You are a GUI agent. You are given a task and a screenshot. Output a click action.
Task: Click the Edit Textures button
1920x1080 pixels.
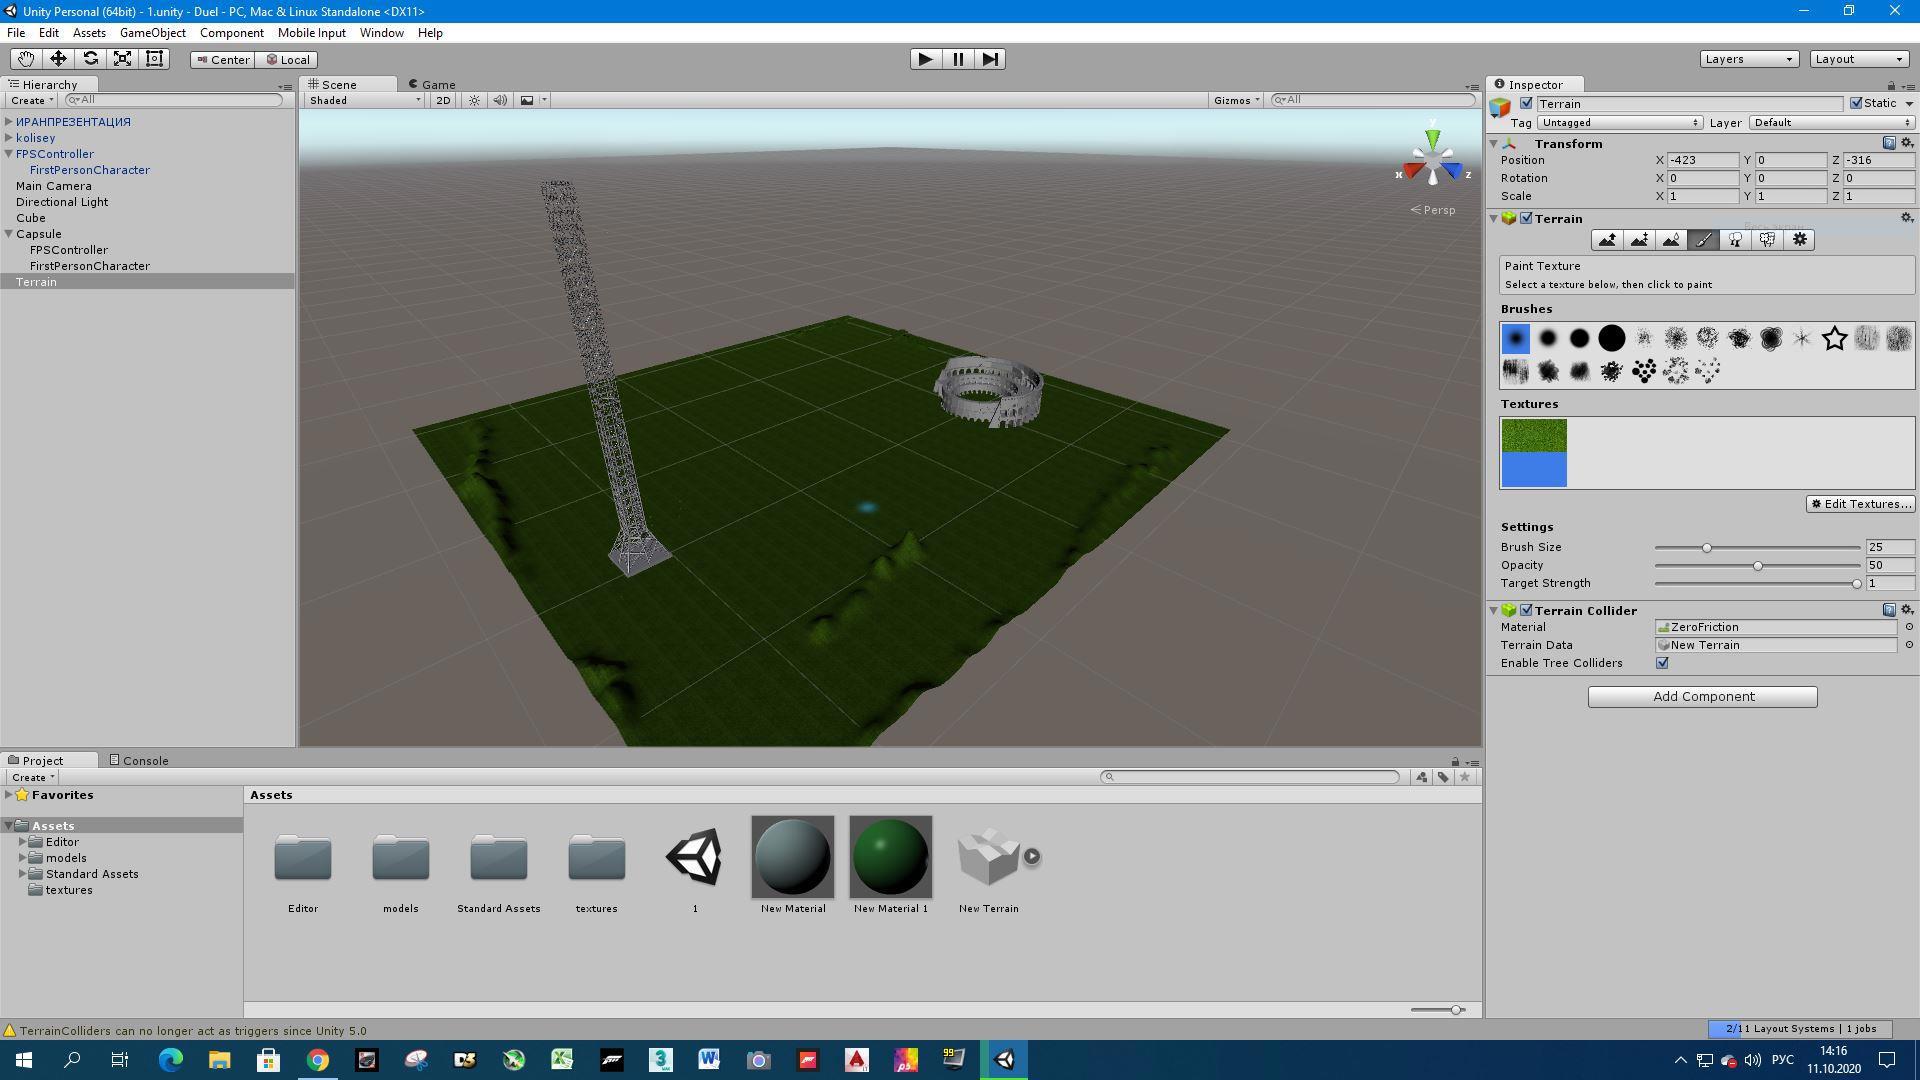click(1860, 504)
